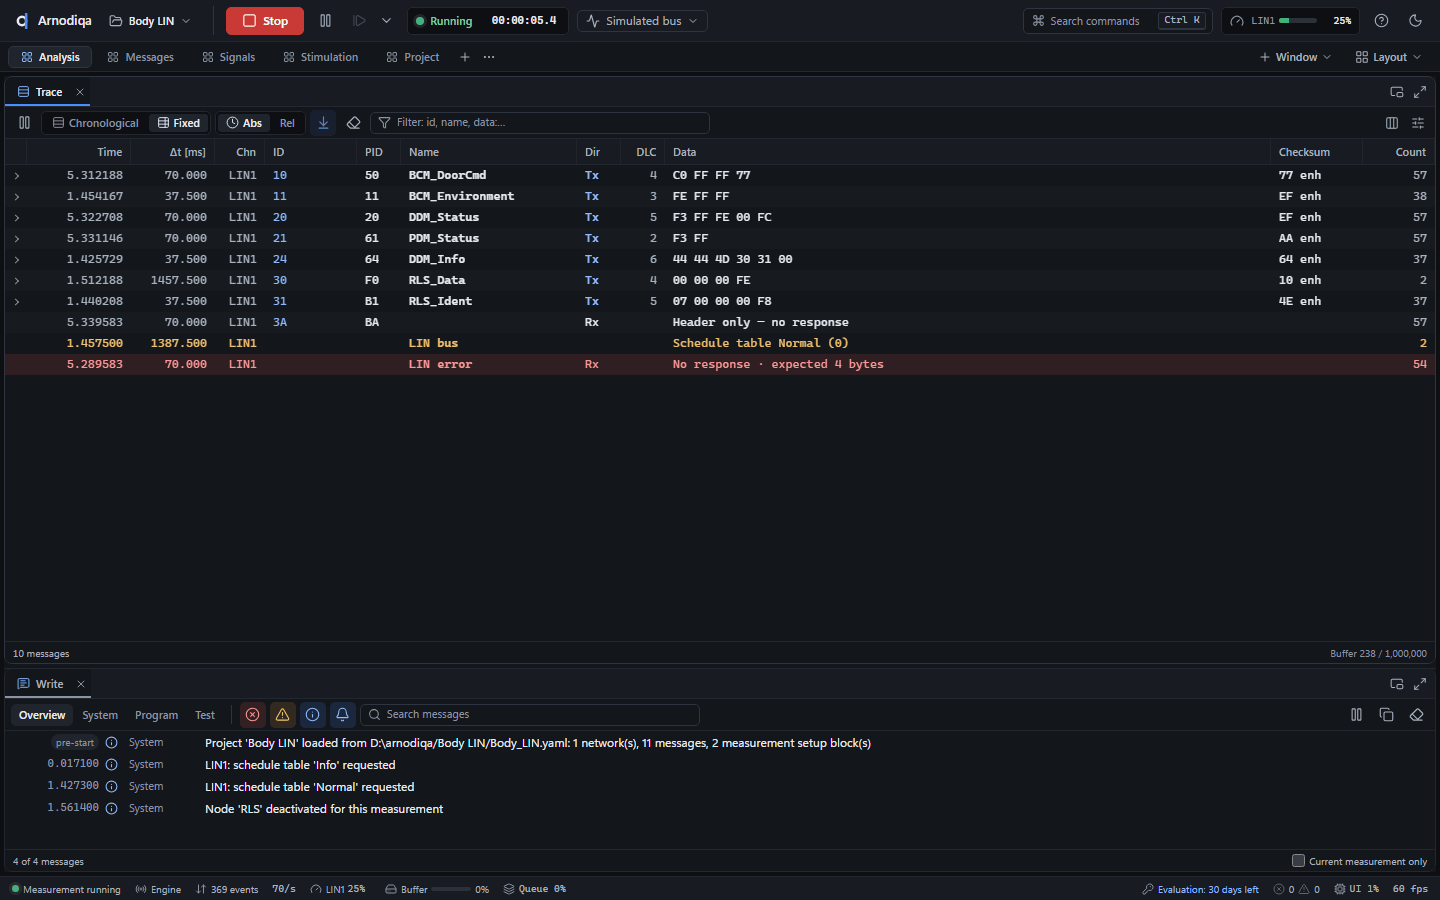Switch to the Signals tab
The image size is (1440, 900).
point(228,57)
